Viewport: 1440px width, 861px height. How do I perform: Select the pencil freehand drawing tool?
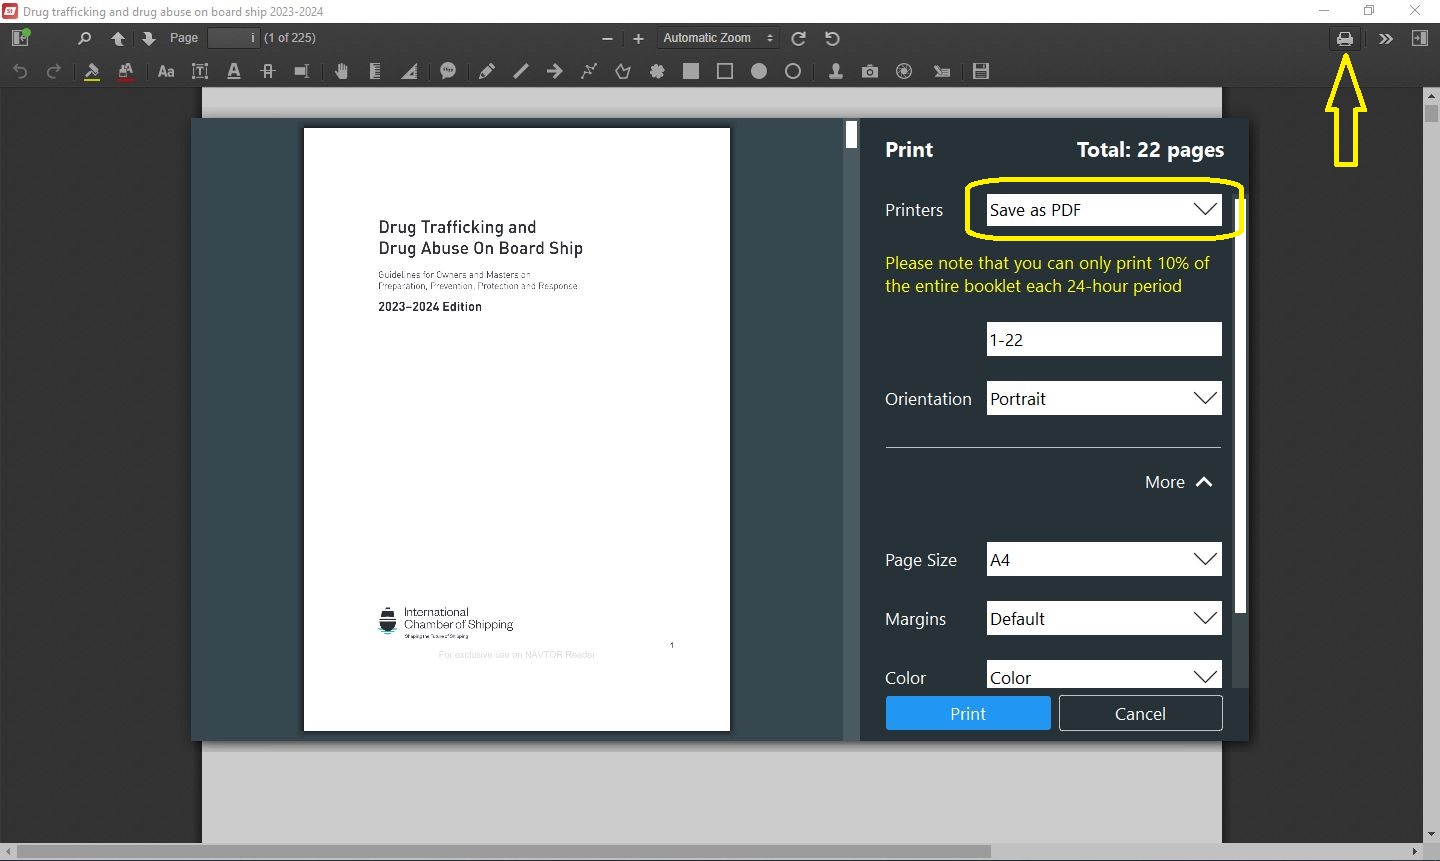pyautogui.click(x=486, y=71)
